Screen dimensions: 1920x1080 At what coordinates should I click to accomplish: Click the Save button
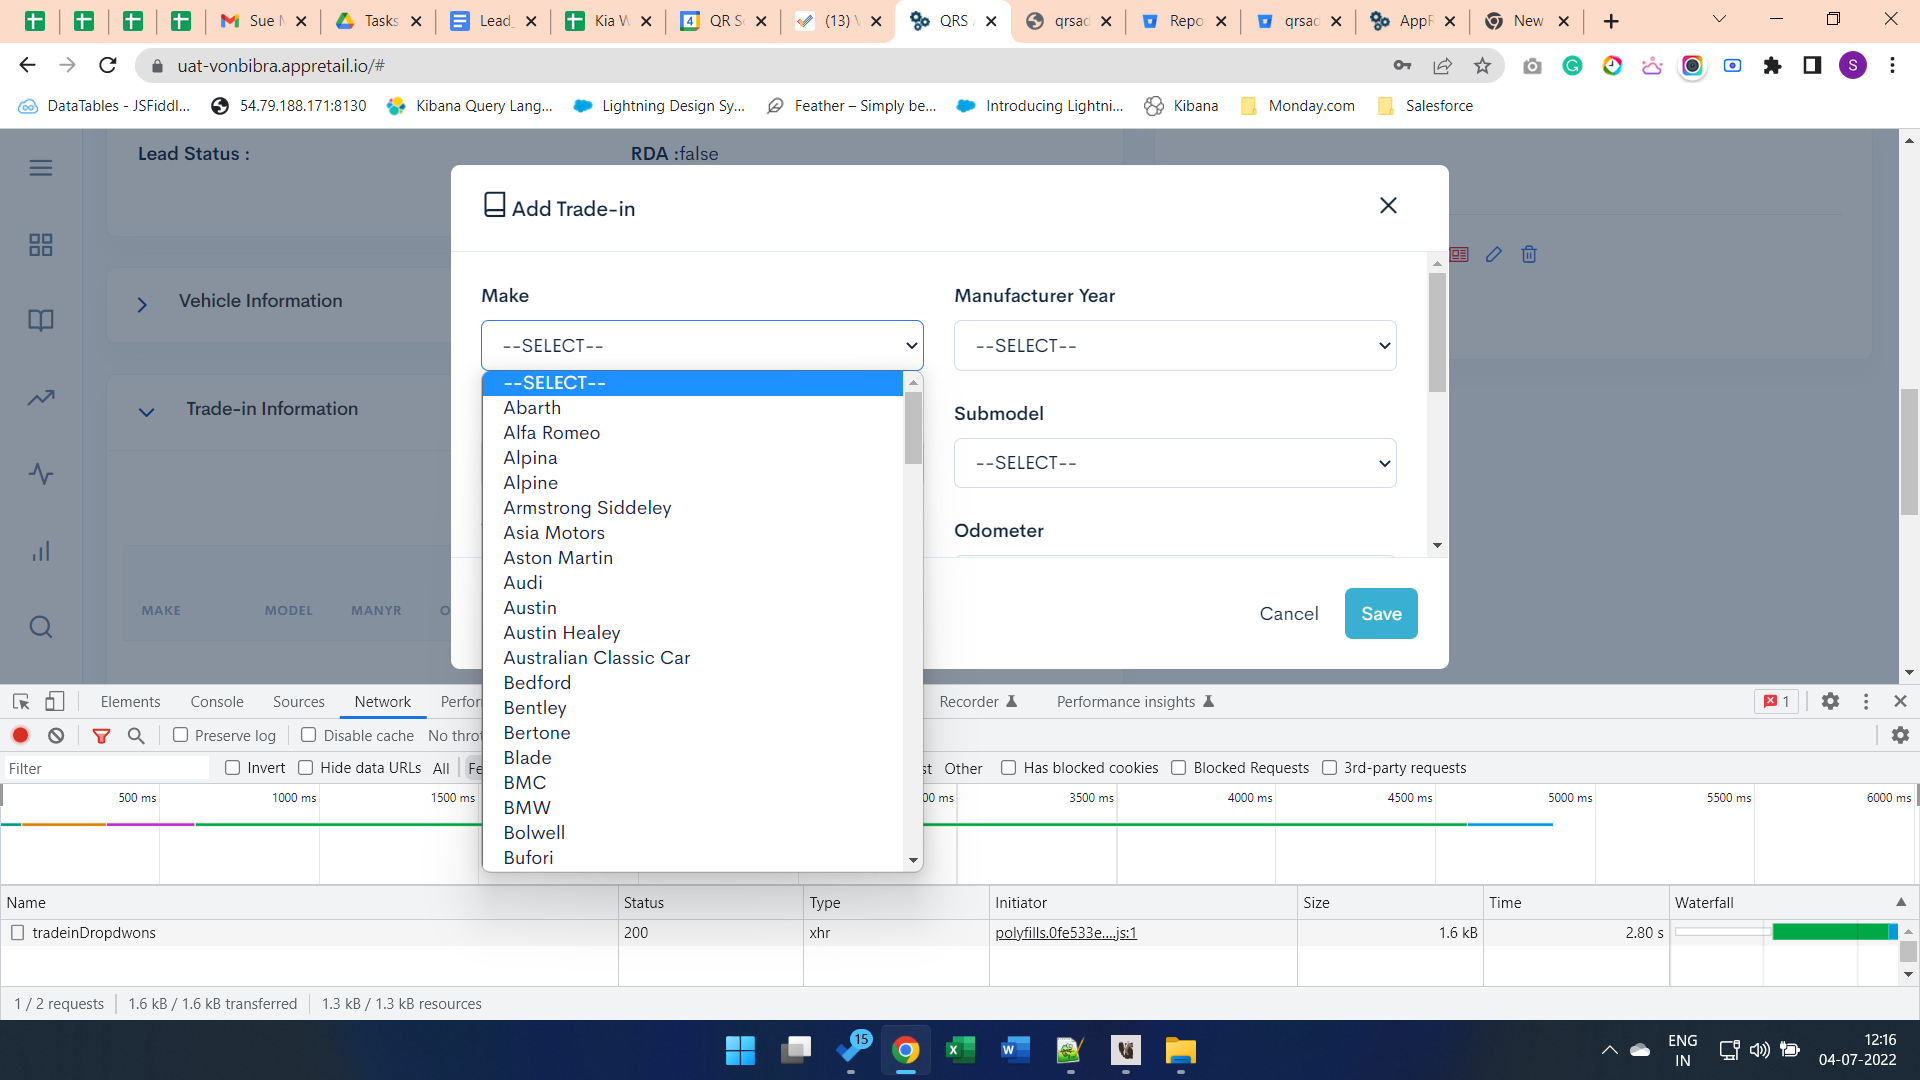[x=1381, y=614]
